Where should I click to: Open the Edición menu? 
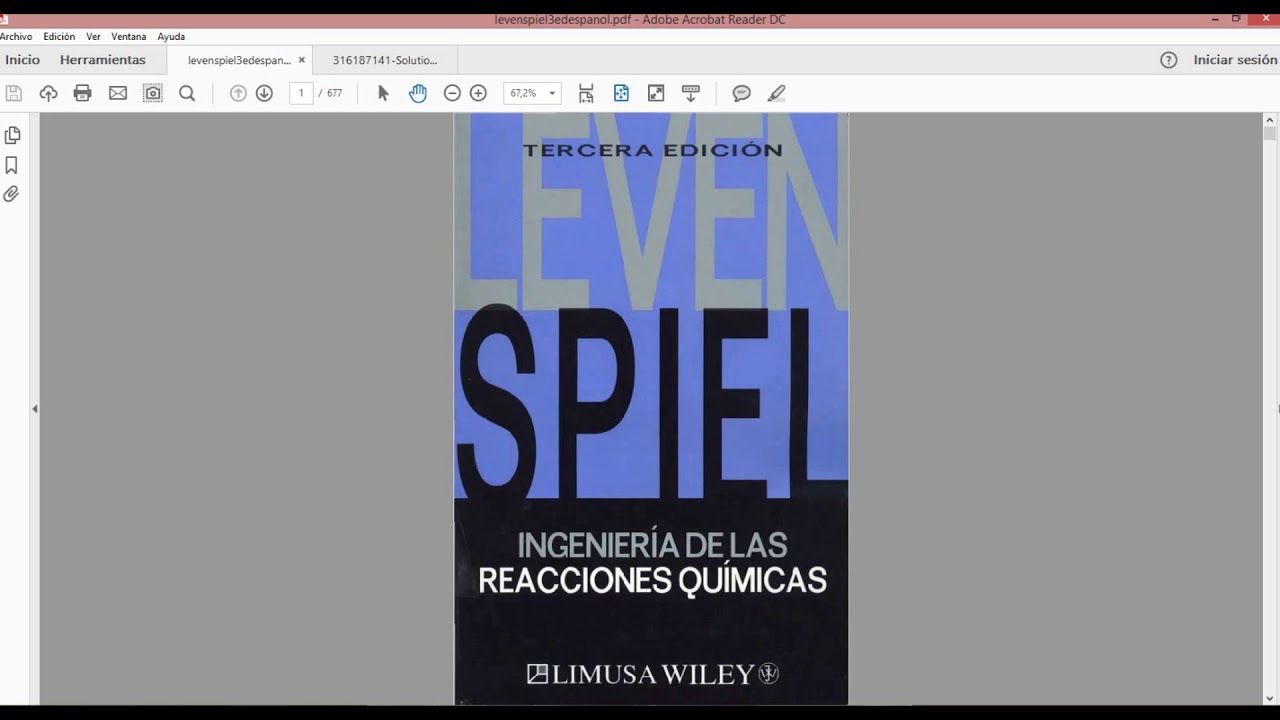point(59,36)
